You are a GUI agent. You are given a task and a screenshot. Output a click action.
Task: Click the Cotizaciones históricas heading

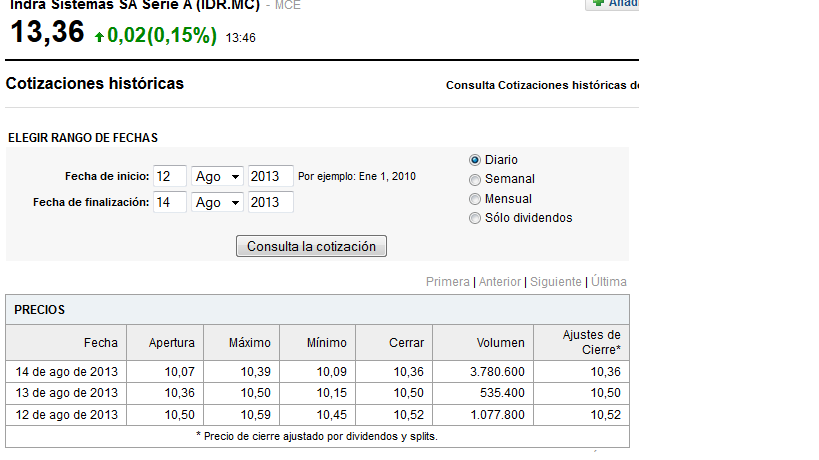pos(95,84)
